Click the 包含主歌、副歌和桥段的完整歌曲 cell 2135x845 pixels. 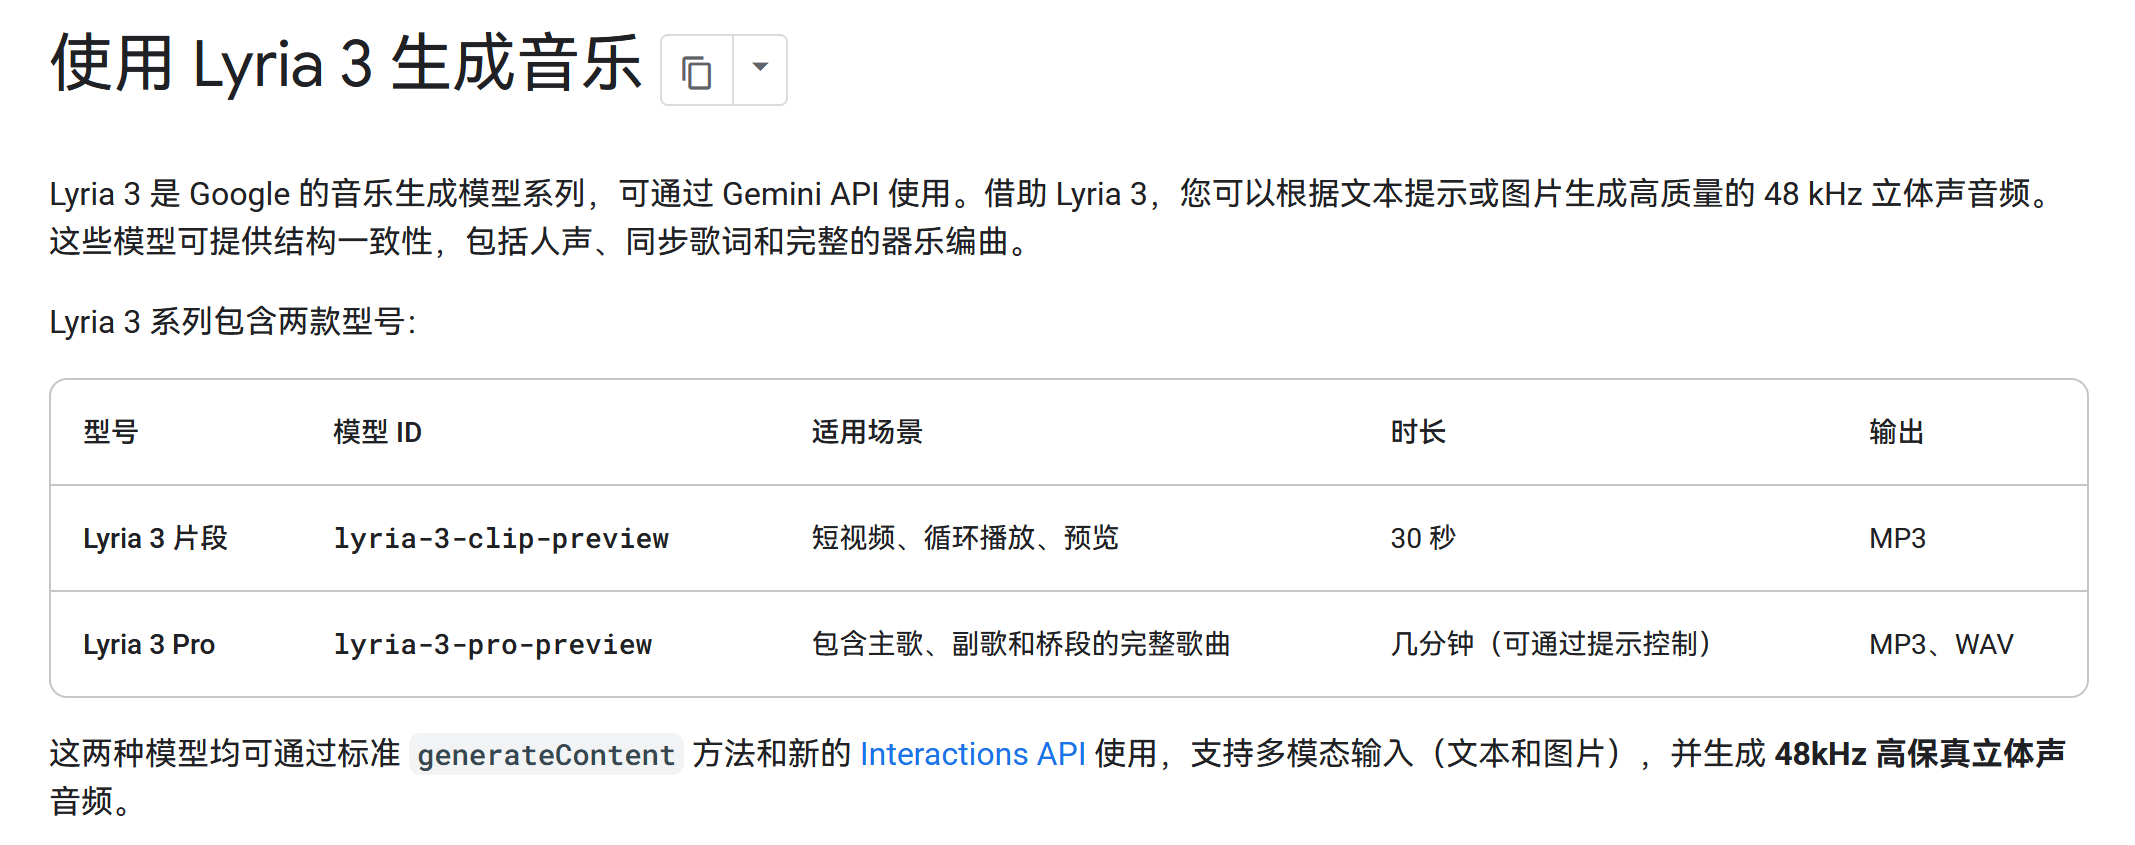click(1021, 645)
